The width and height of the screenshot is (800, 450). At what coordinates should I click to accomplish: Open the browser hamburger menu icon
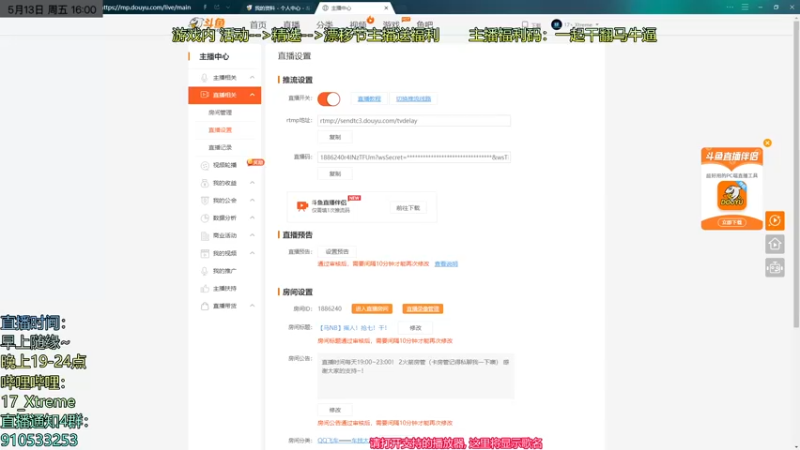[x=745, y=7]
